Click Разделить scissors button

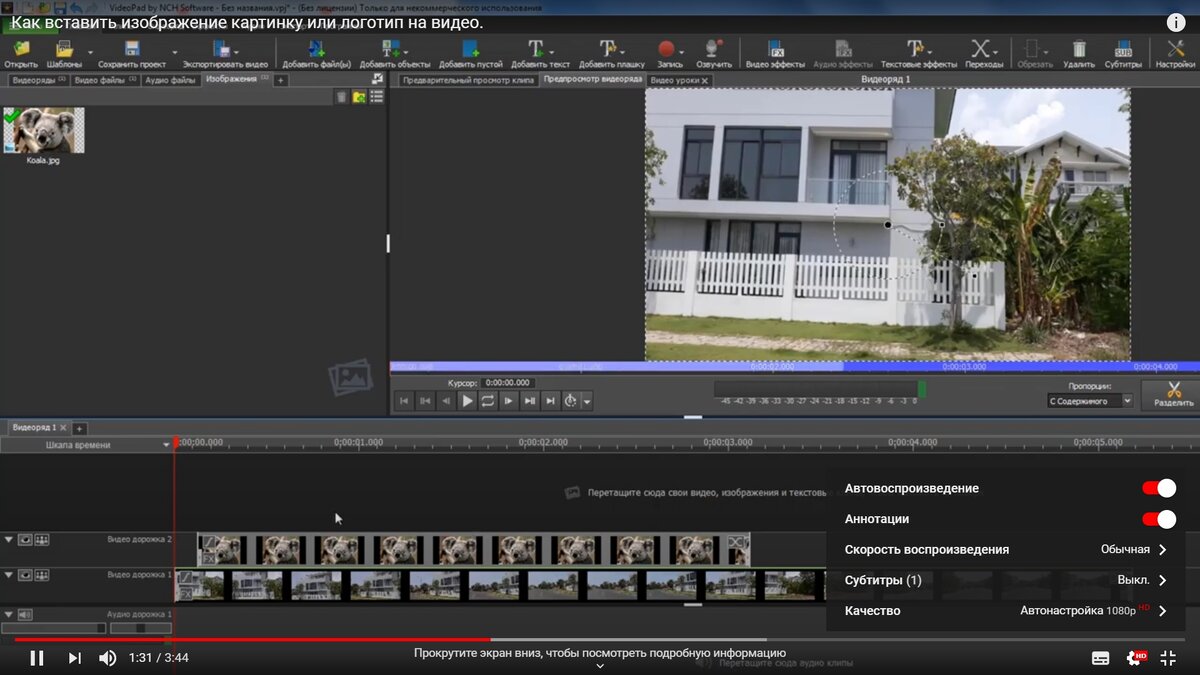[1173, 394]
